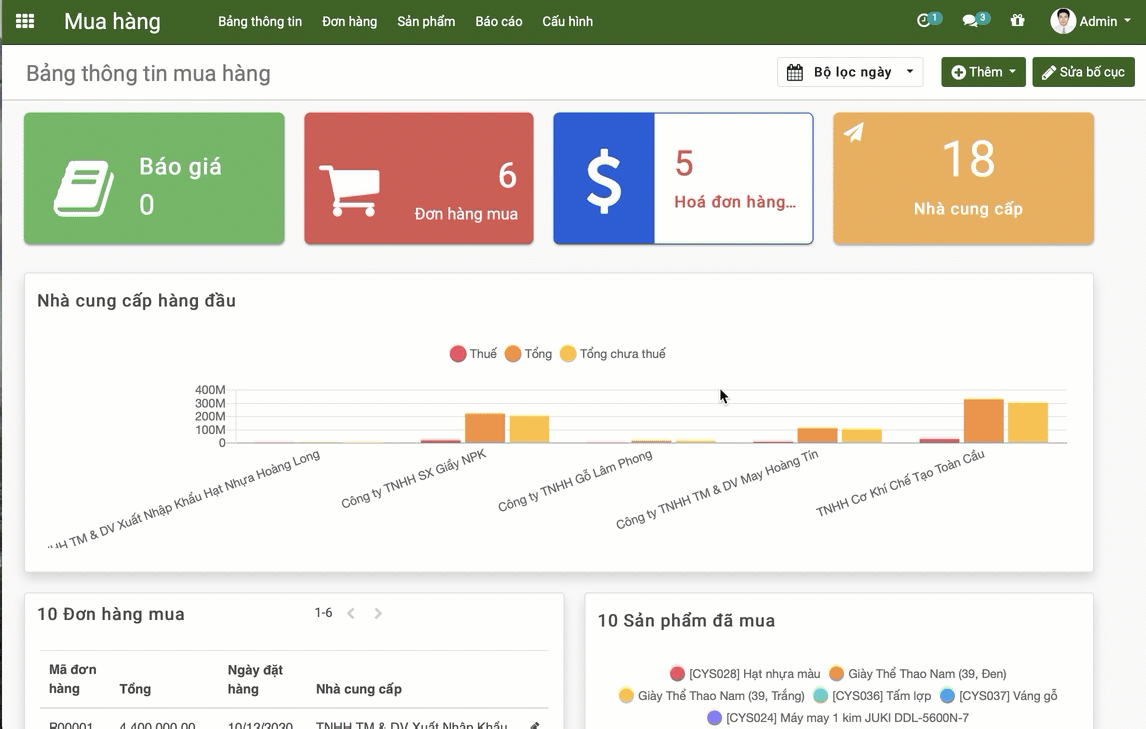Toggle [CYS037] Váng gỗ legend item

click(x=998, y=695)
